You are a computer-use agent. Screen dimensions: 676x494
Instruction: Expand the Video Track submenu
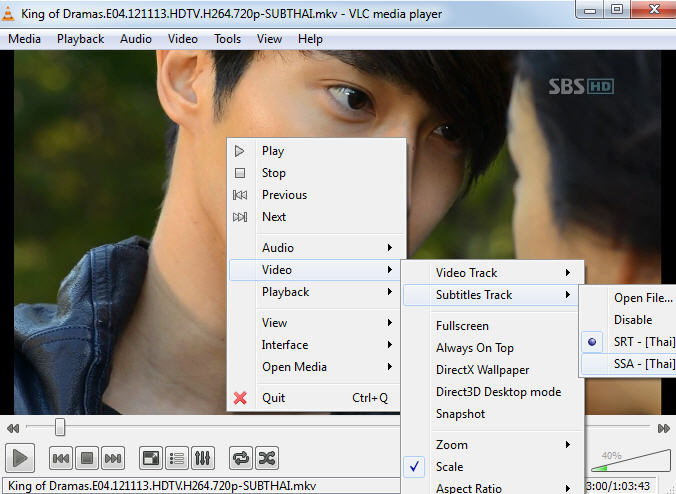coord(494,273)
